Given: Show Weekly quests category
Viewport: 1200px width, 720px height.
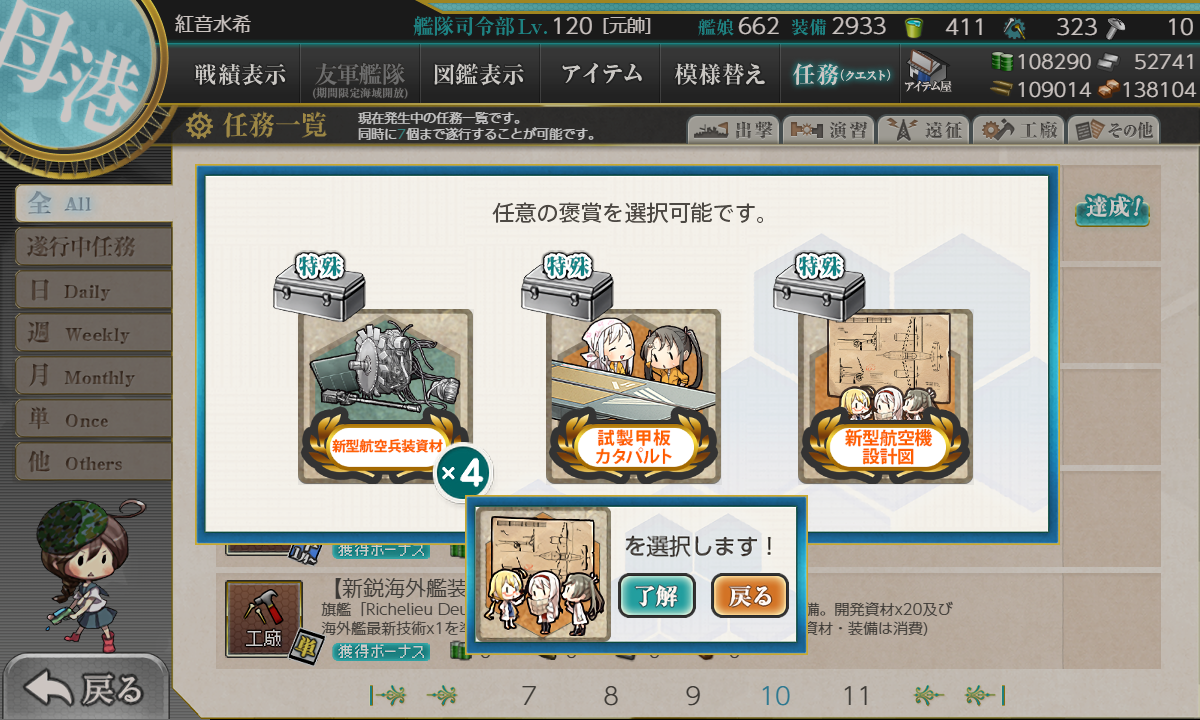Looking at the screenshot, I should (x=93, y=333).
